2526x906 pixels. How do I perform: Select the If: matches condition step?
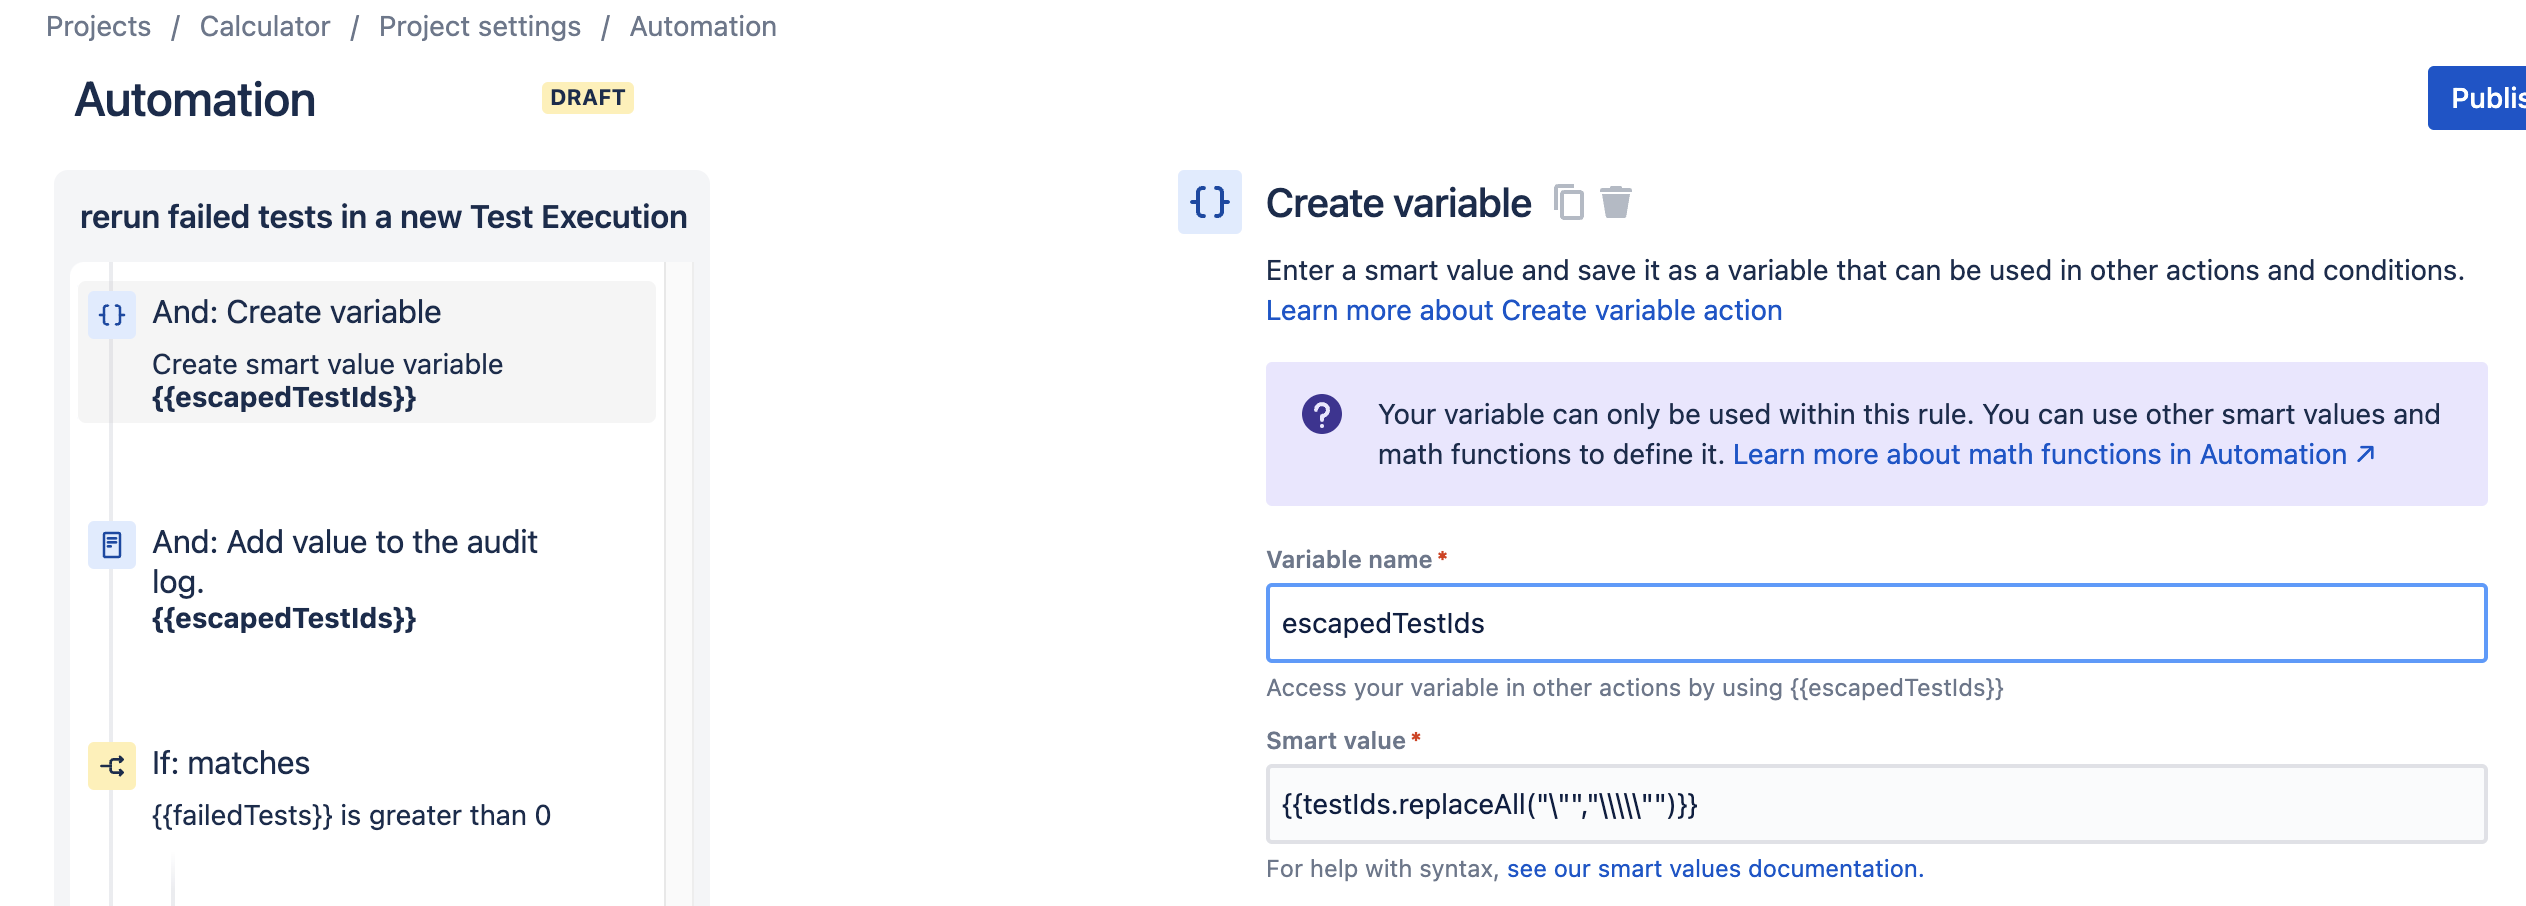(x=367, y=788)
